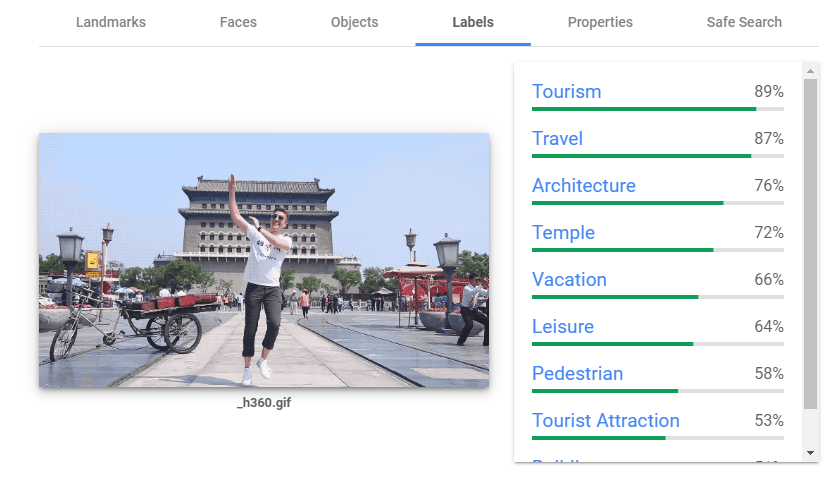The width and height of the screenshot is (833, 481).
Task: Open the Tourist Attraction label
Action: (605, 421)
